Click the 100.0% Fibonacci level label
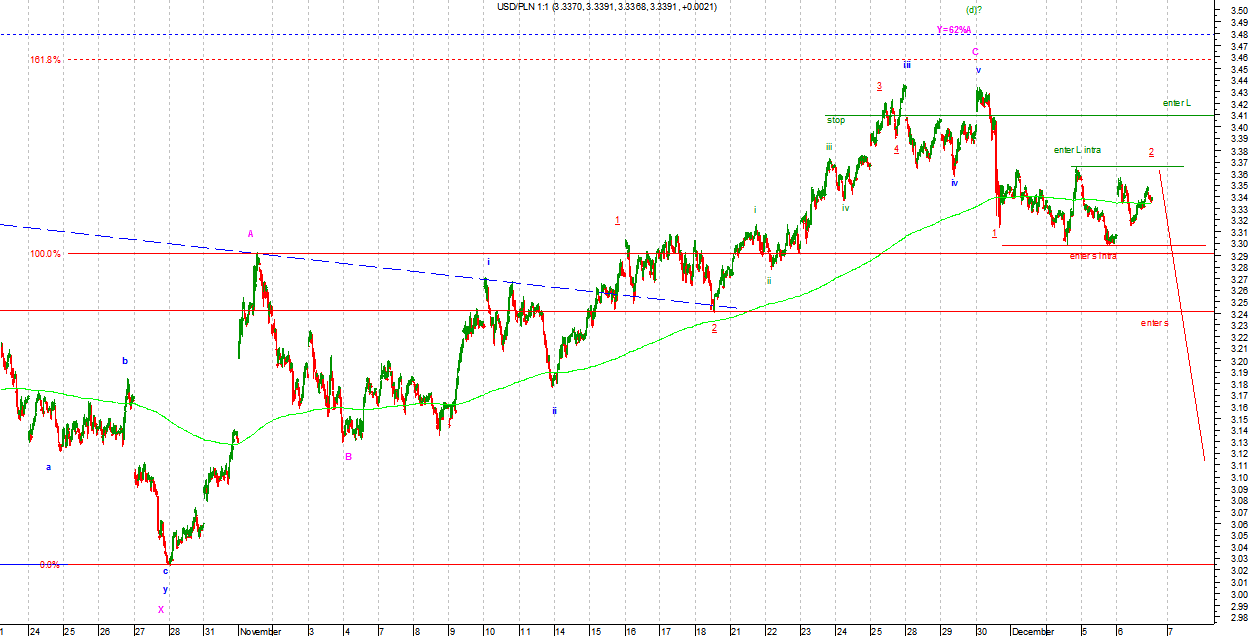1250x636 pixels. [45, 254]
